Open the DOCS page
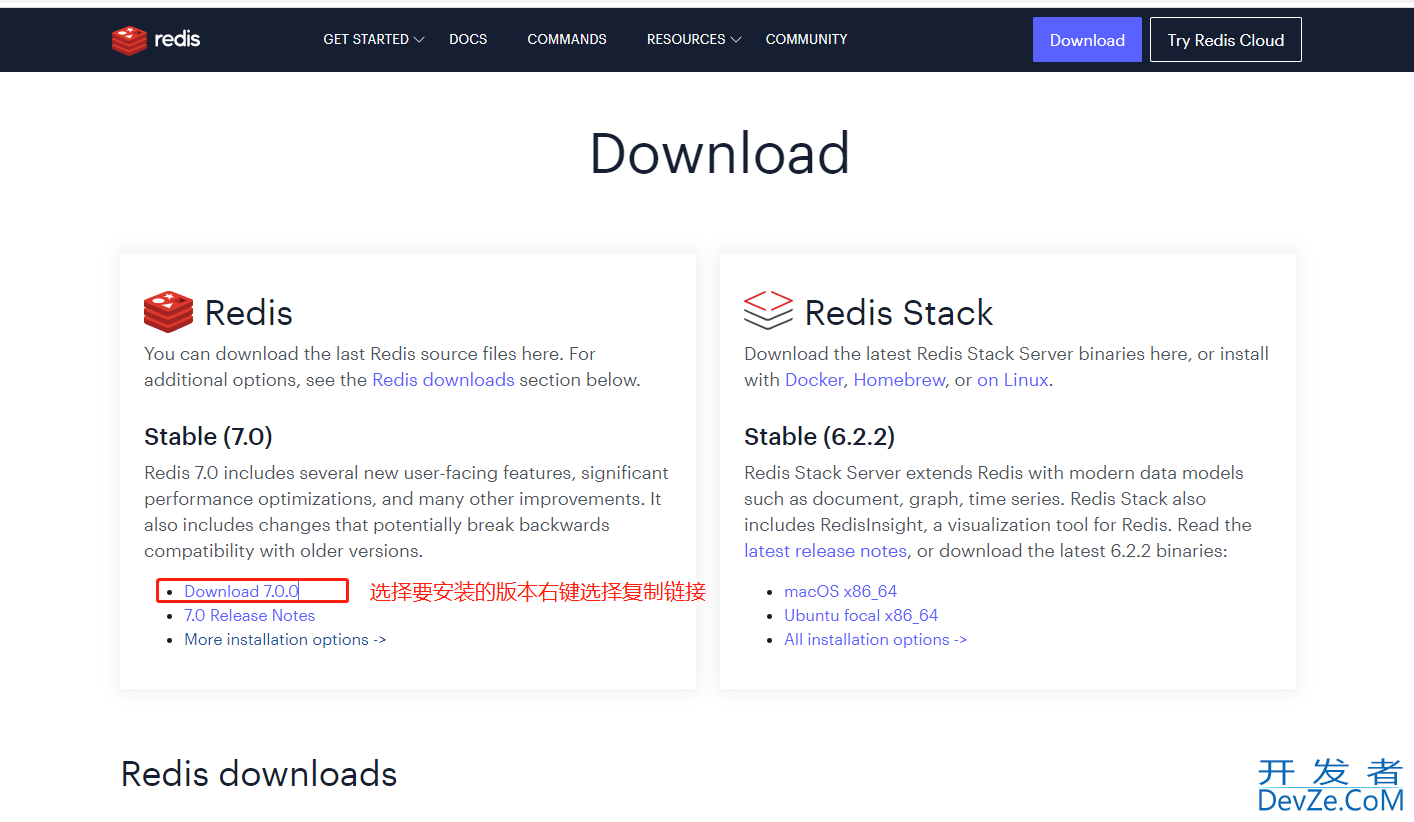This screenshot has width=1414, height=822. point(468,39)
